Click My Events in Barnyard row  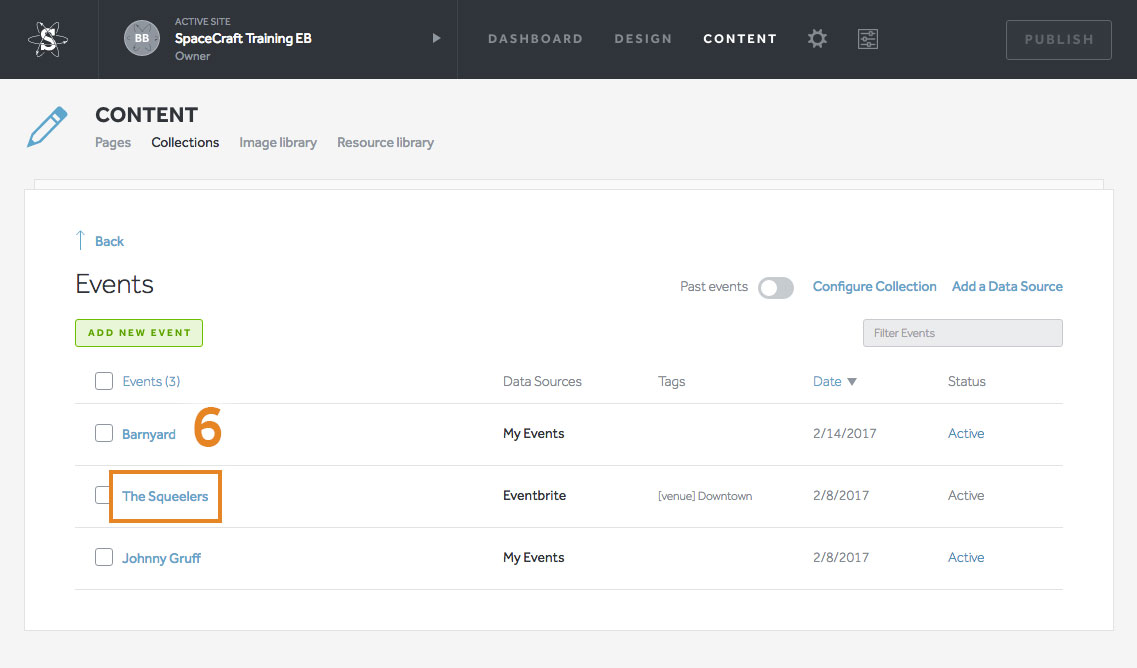click(x=534, y=434)
